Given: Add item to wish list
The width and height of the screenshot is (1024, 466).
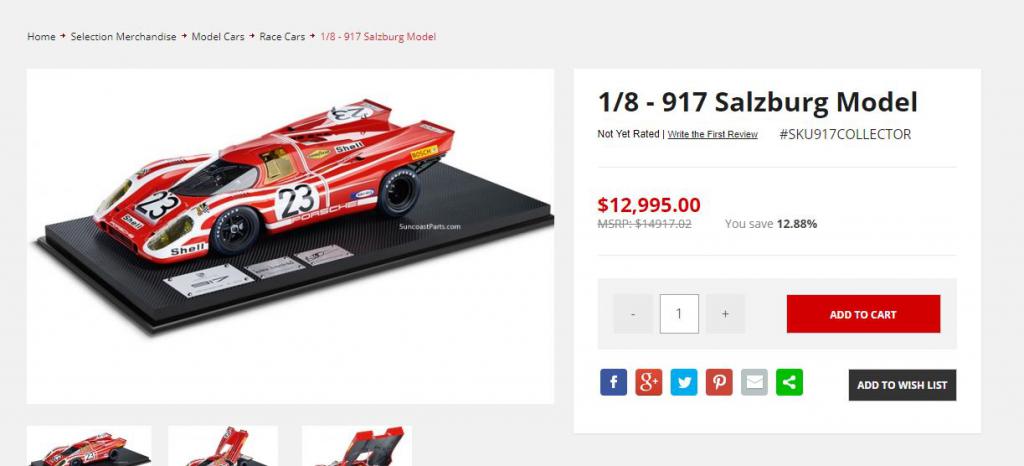Looking at the screenshot, I should tap(902, 385).
